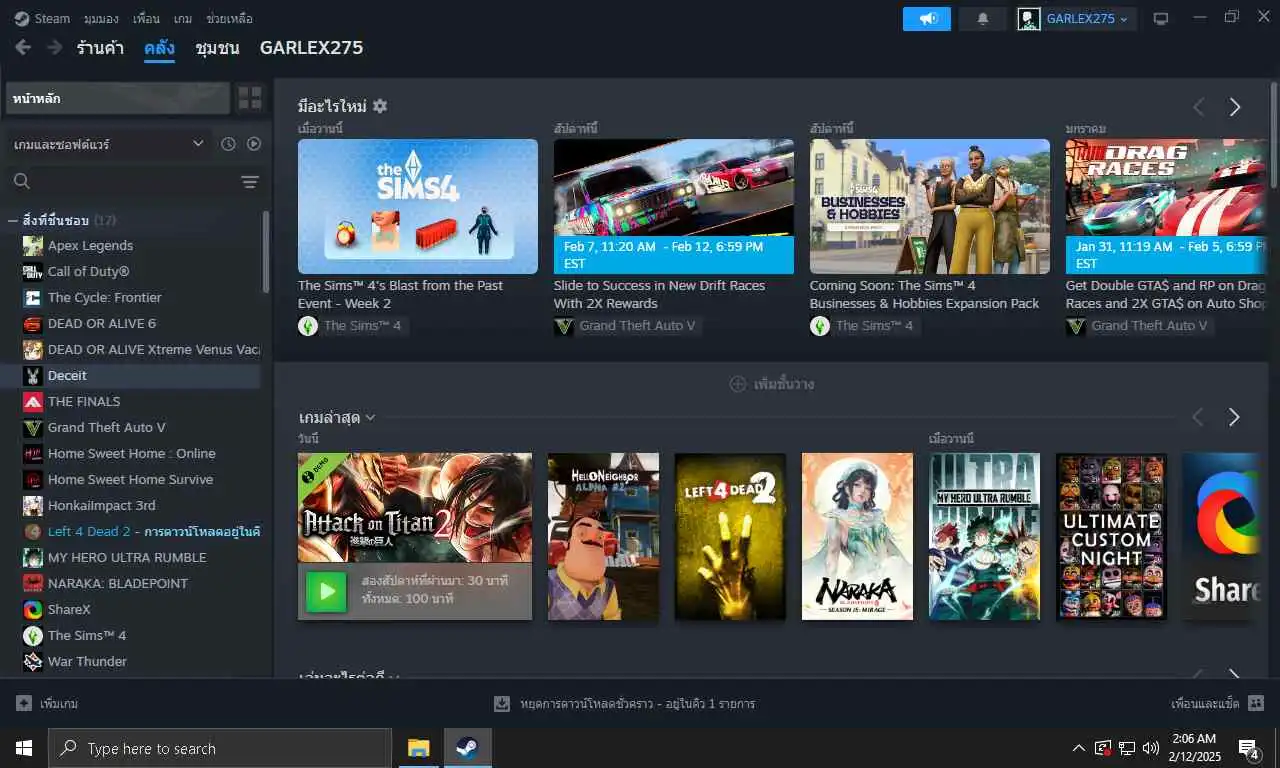Viewport: 1280px width, 768px height.
Task: Toggle library grid collections view icon
Action: 250,98
